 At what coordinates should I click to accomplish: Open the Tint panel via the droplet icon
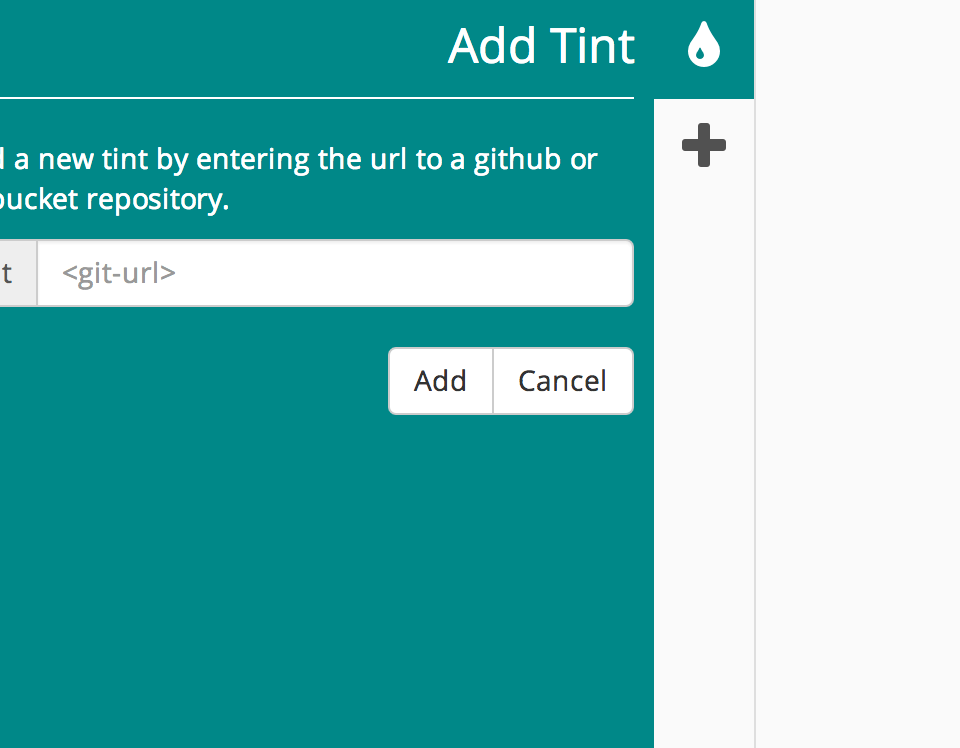[x=703, y=46]
